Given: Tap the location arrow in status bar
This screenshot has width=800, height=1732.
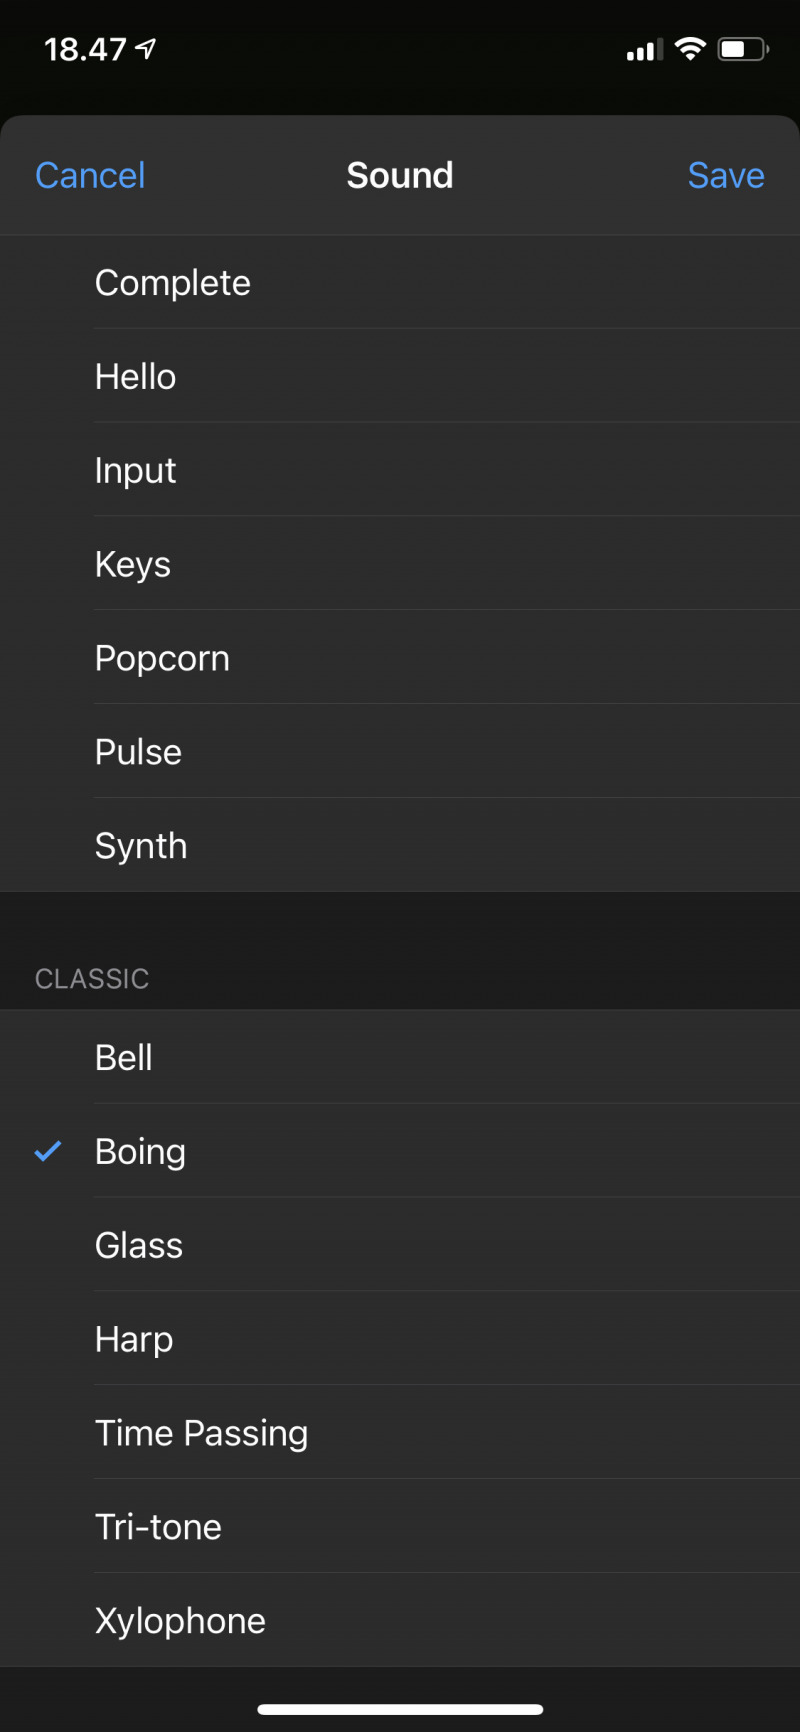Looking at the screenshot, I should [x=147, y=48].
